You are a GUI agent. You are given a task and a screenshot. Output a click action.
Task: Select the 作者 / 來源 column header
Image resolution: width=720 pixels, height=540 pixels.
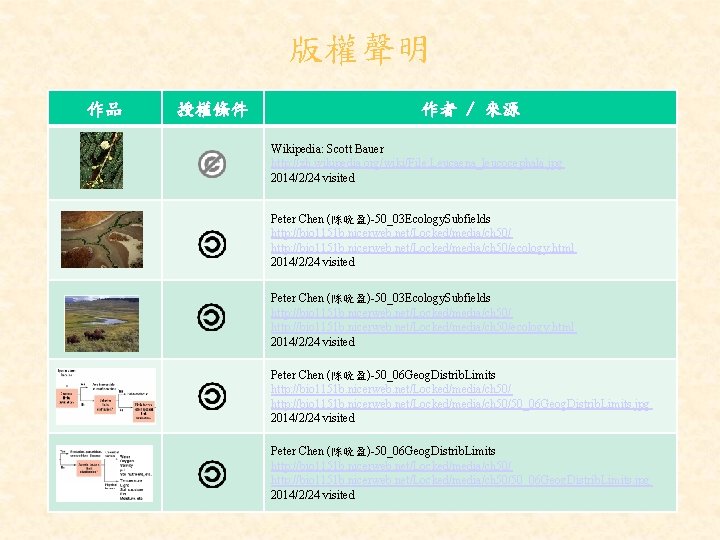point(470,108)
